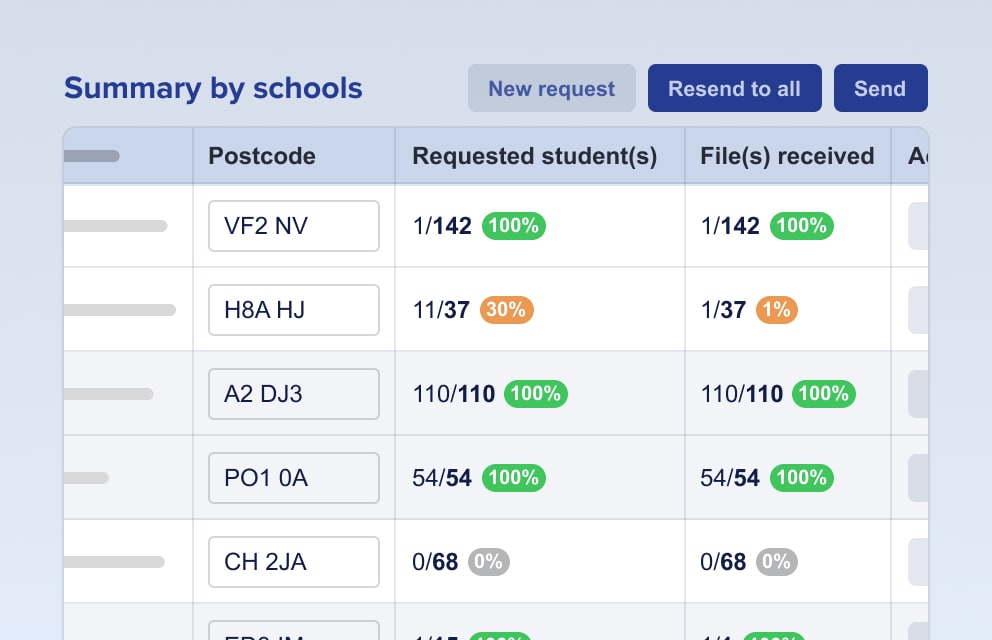Click the orange 30% badge

[x=507, y=310]
